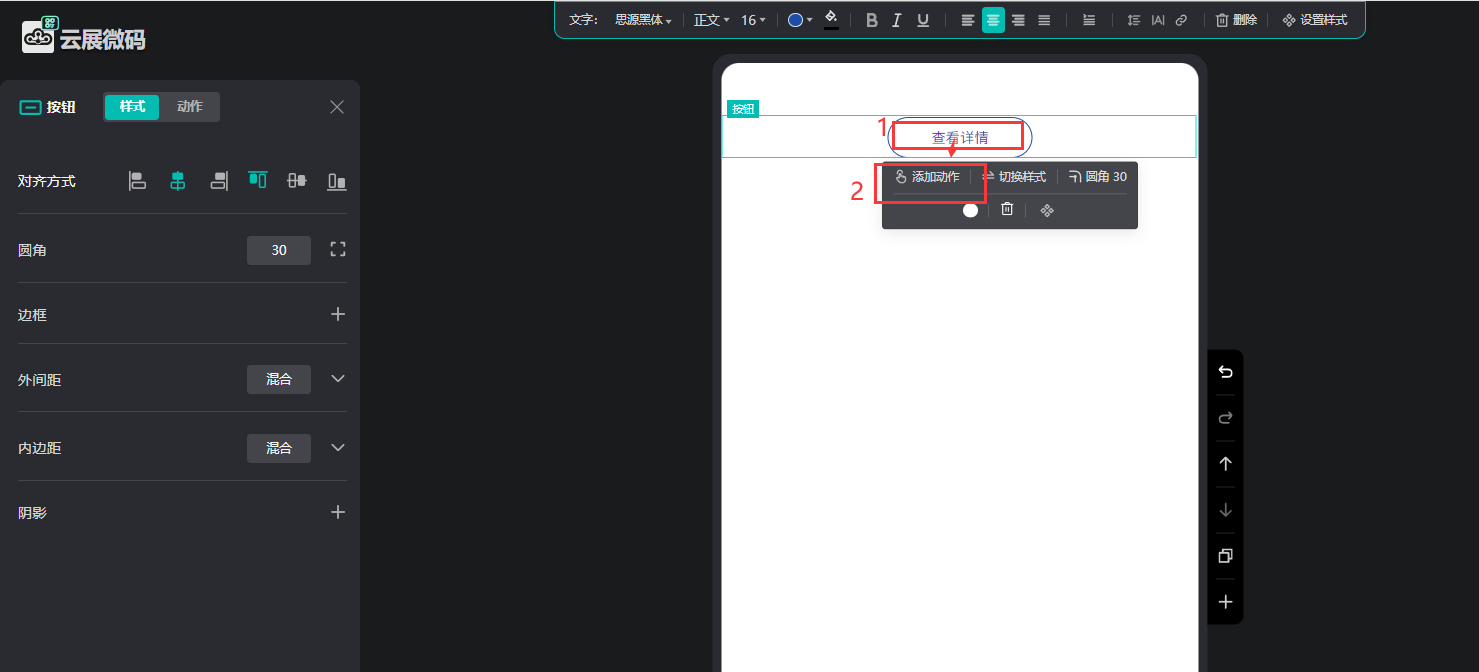Viewport: 1479px width, 672px height.
Task: Expand the 外间距 margin section
Action: coord(338,379)
